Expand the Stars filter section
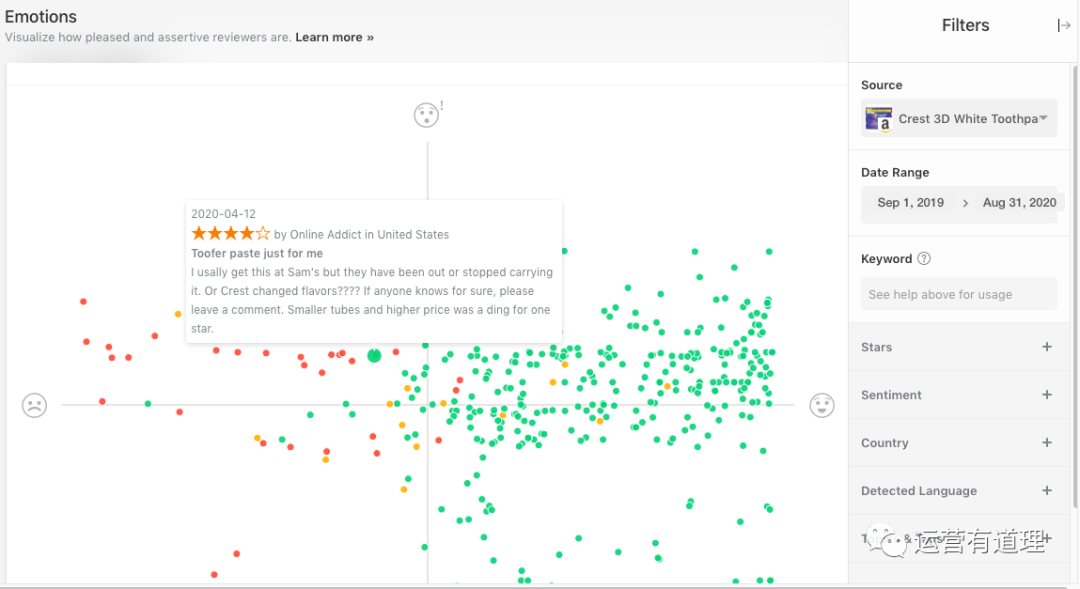The width and height of the screenshot is (1080, 589). [1047, 347]
